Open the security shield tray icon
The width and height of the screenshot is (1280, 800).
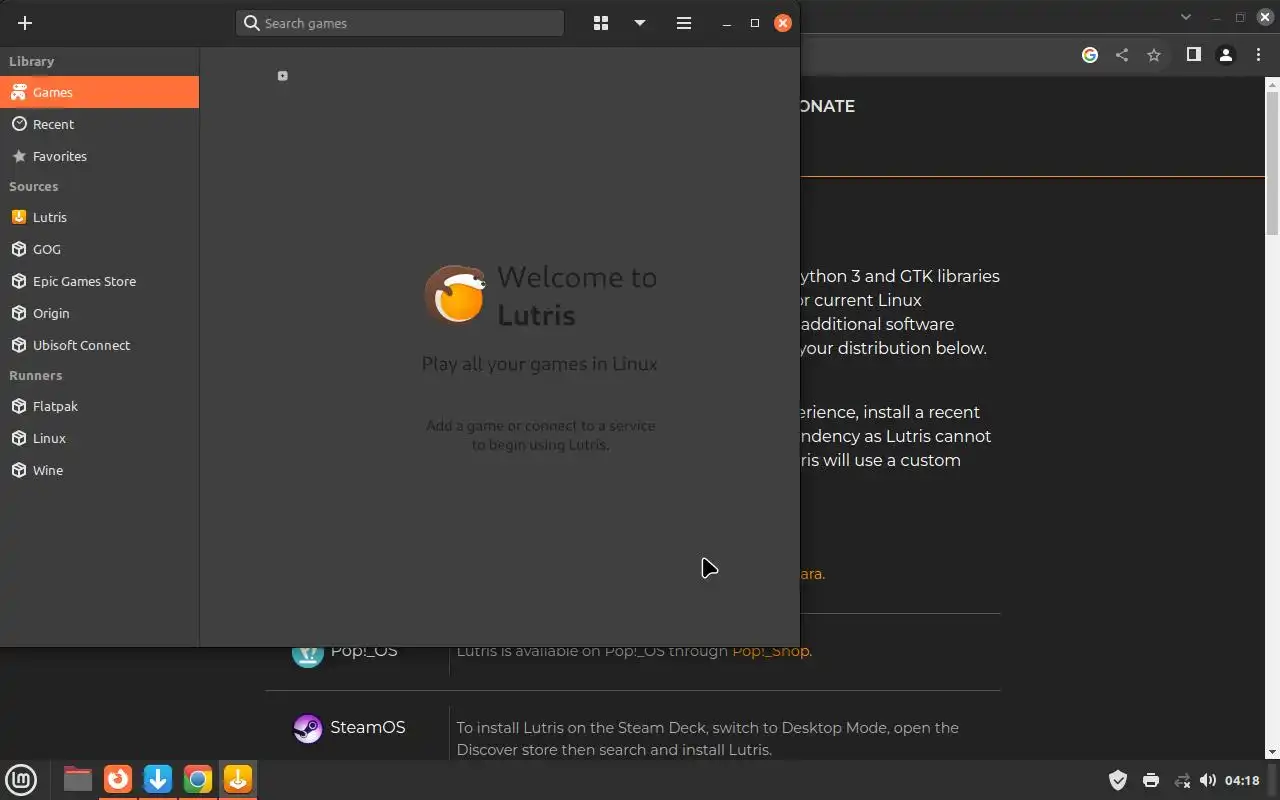[1118, 780]
